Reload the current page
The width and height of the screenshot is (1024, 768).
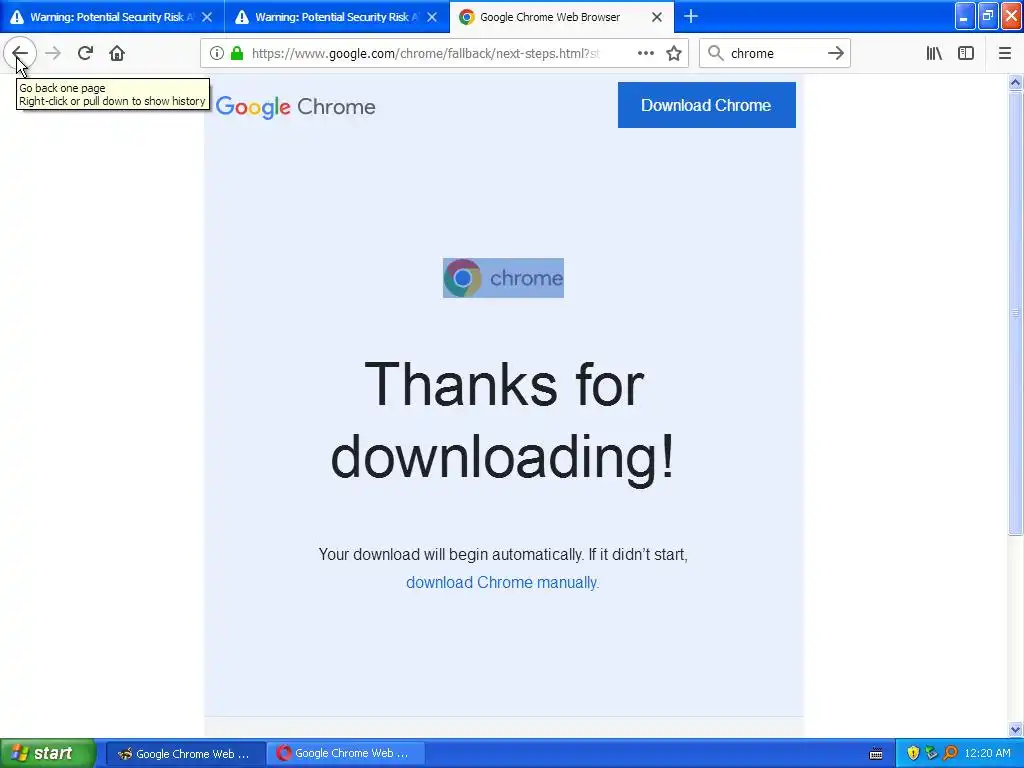point(85,54)
